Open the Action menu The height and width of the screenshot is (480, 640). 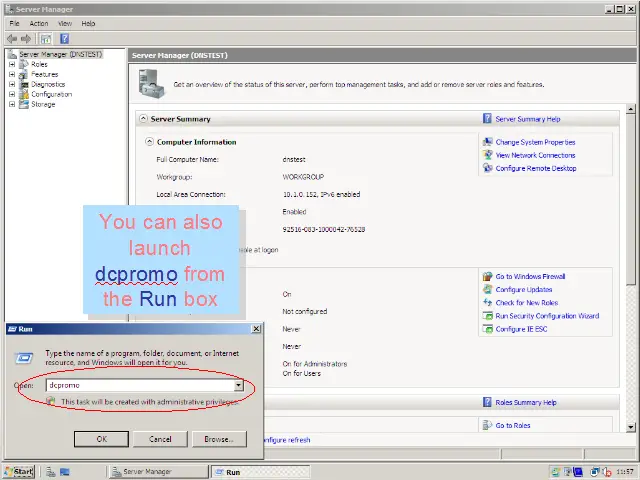click(x=39, y=23)
